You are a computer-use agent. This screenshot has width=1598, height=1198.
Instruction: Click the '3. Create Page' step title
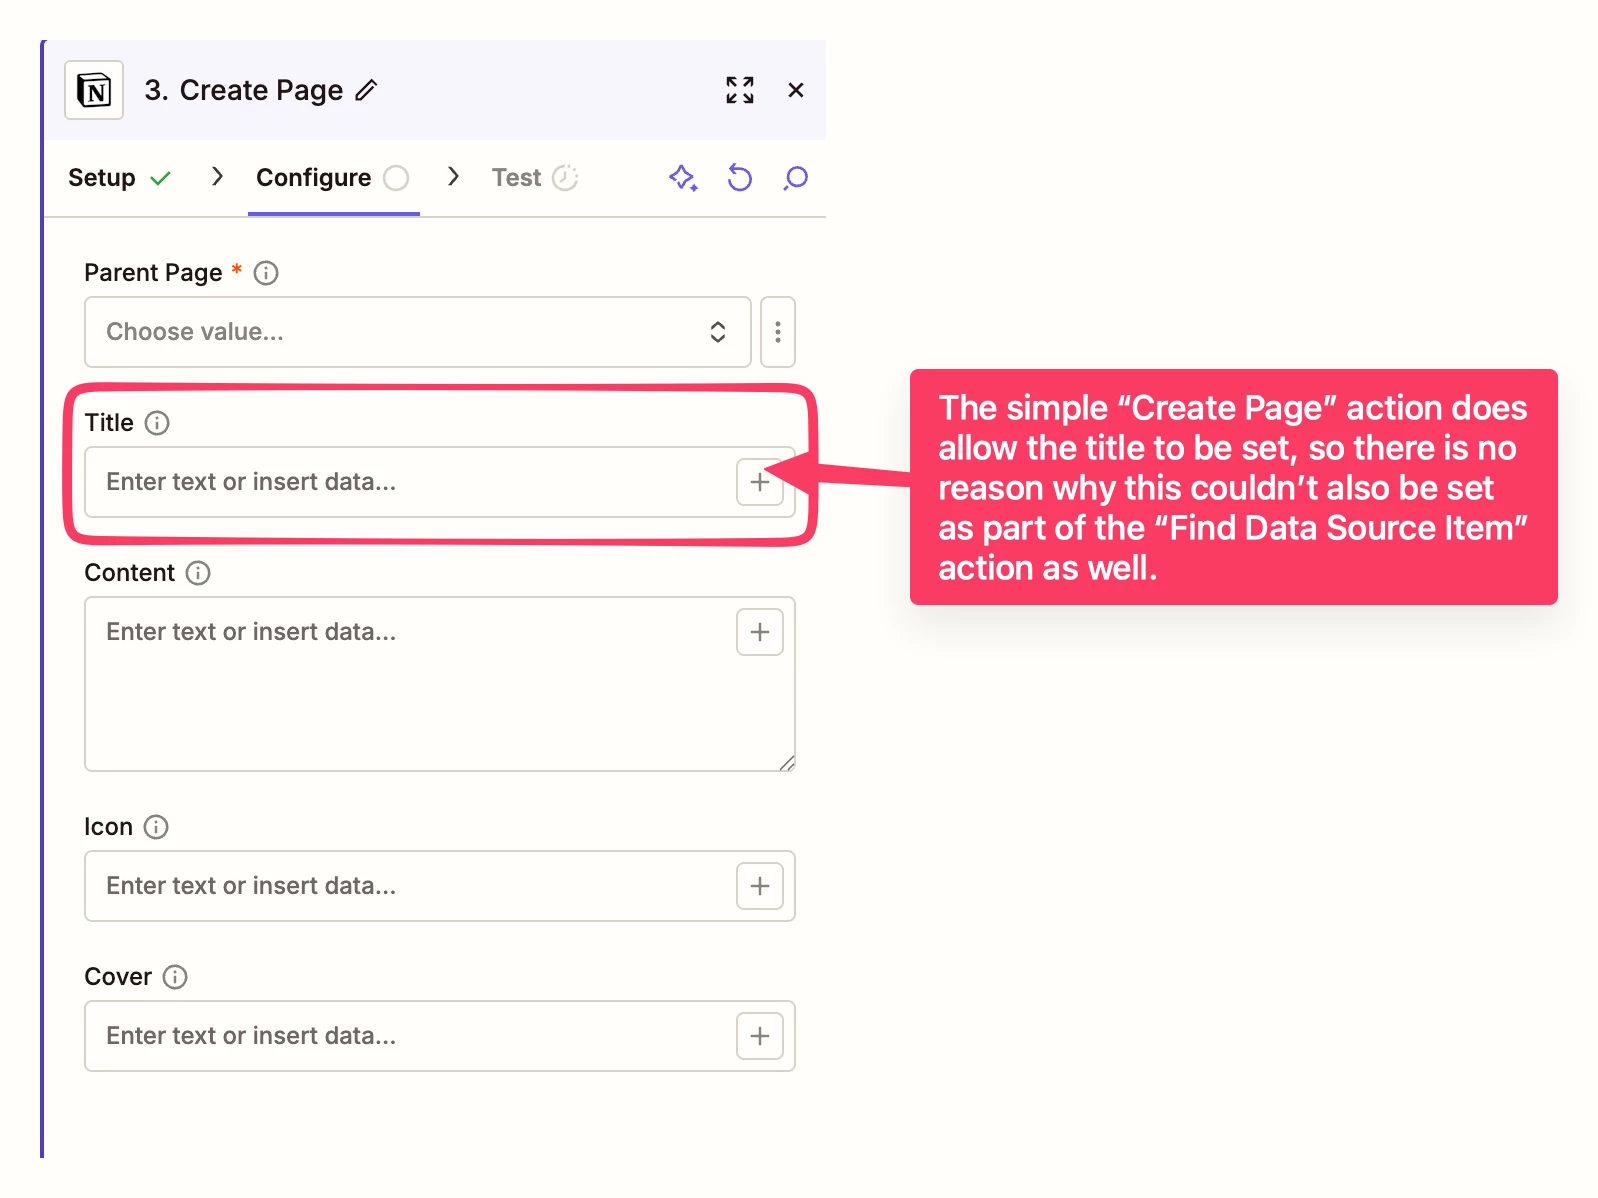click(x=243, y=90)
